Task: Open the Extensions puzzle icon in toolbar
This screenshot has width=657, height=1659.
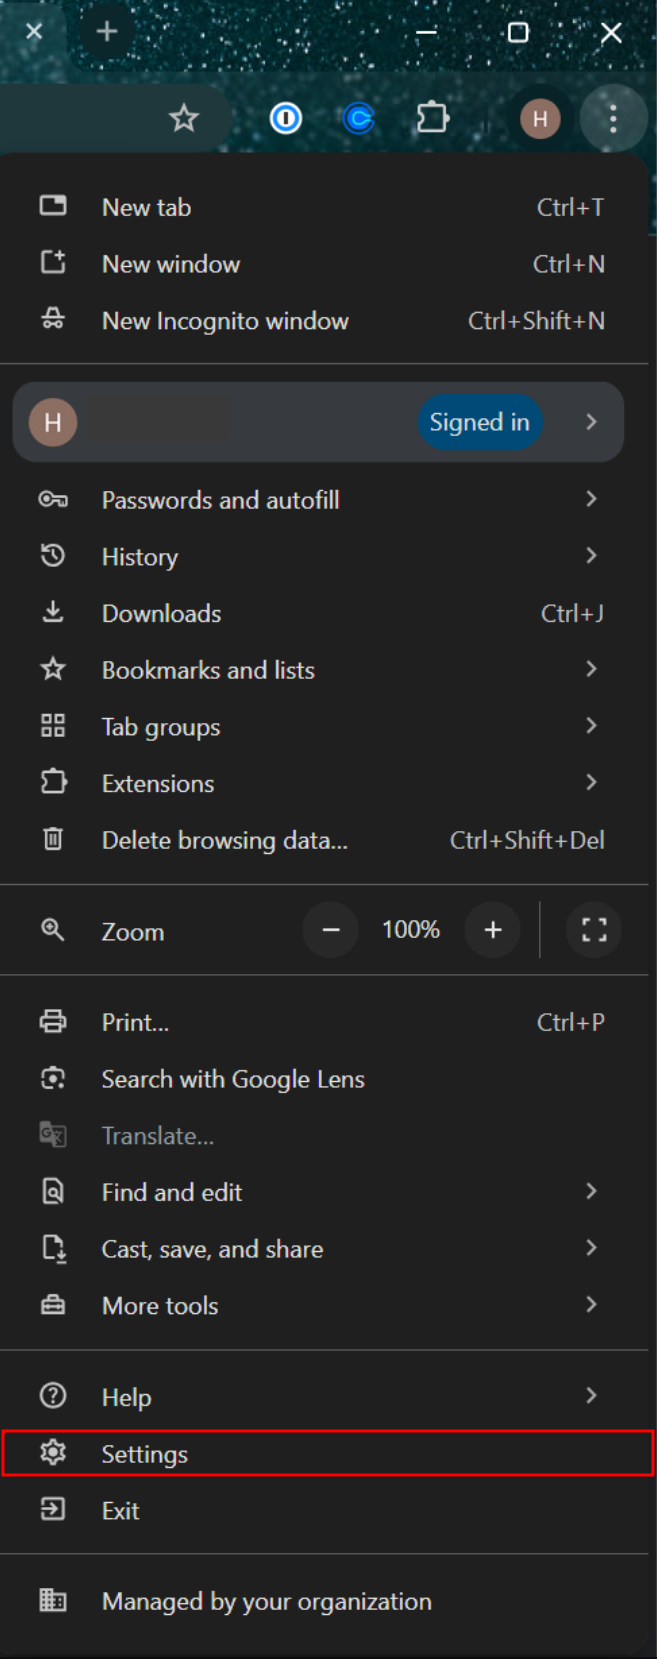Action: [432, 118]
